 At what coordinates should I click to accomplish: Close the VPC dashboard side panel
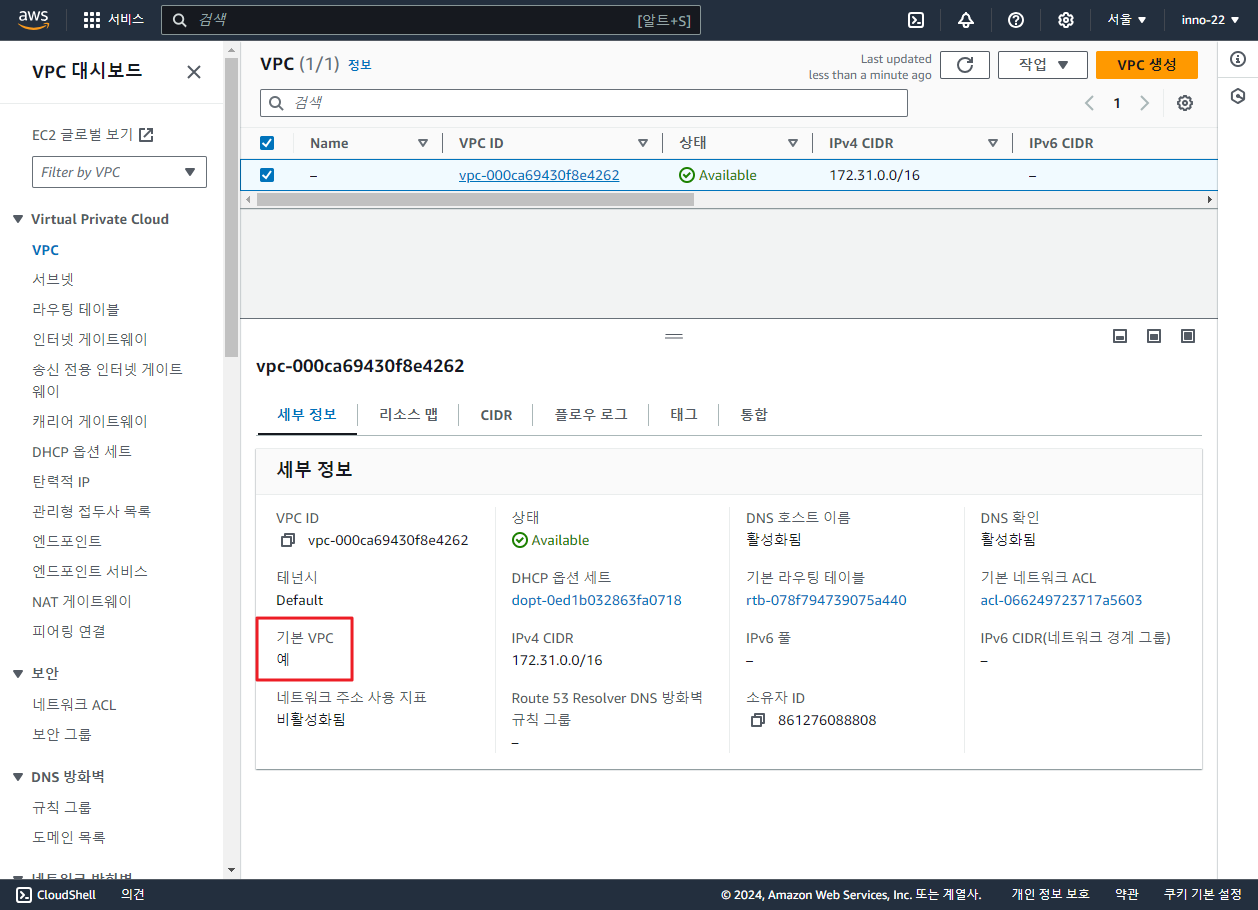pyautogui.click(x=194, y=72)
